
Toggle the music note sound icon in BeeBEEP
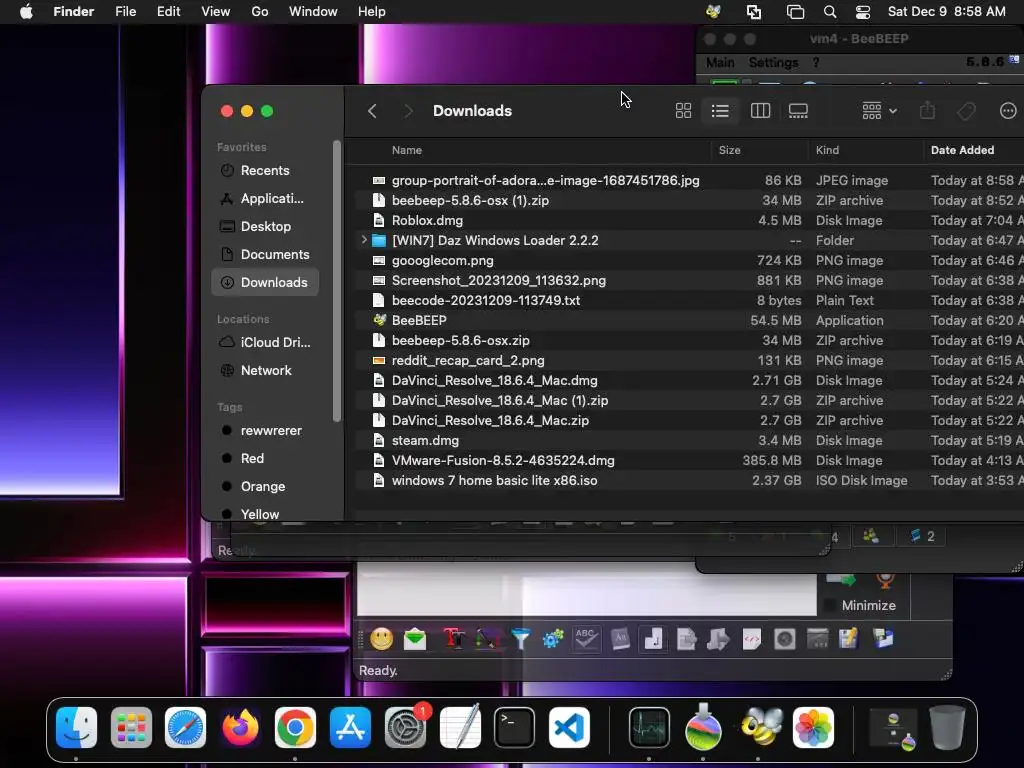pyautogui.click(x=653, y=639)
